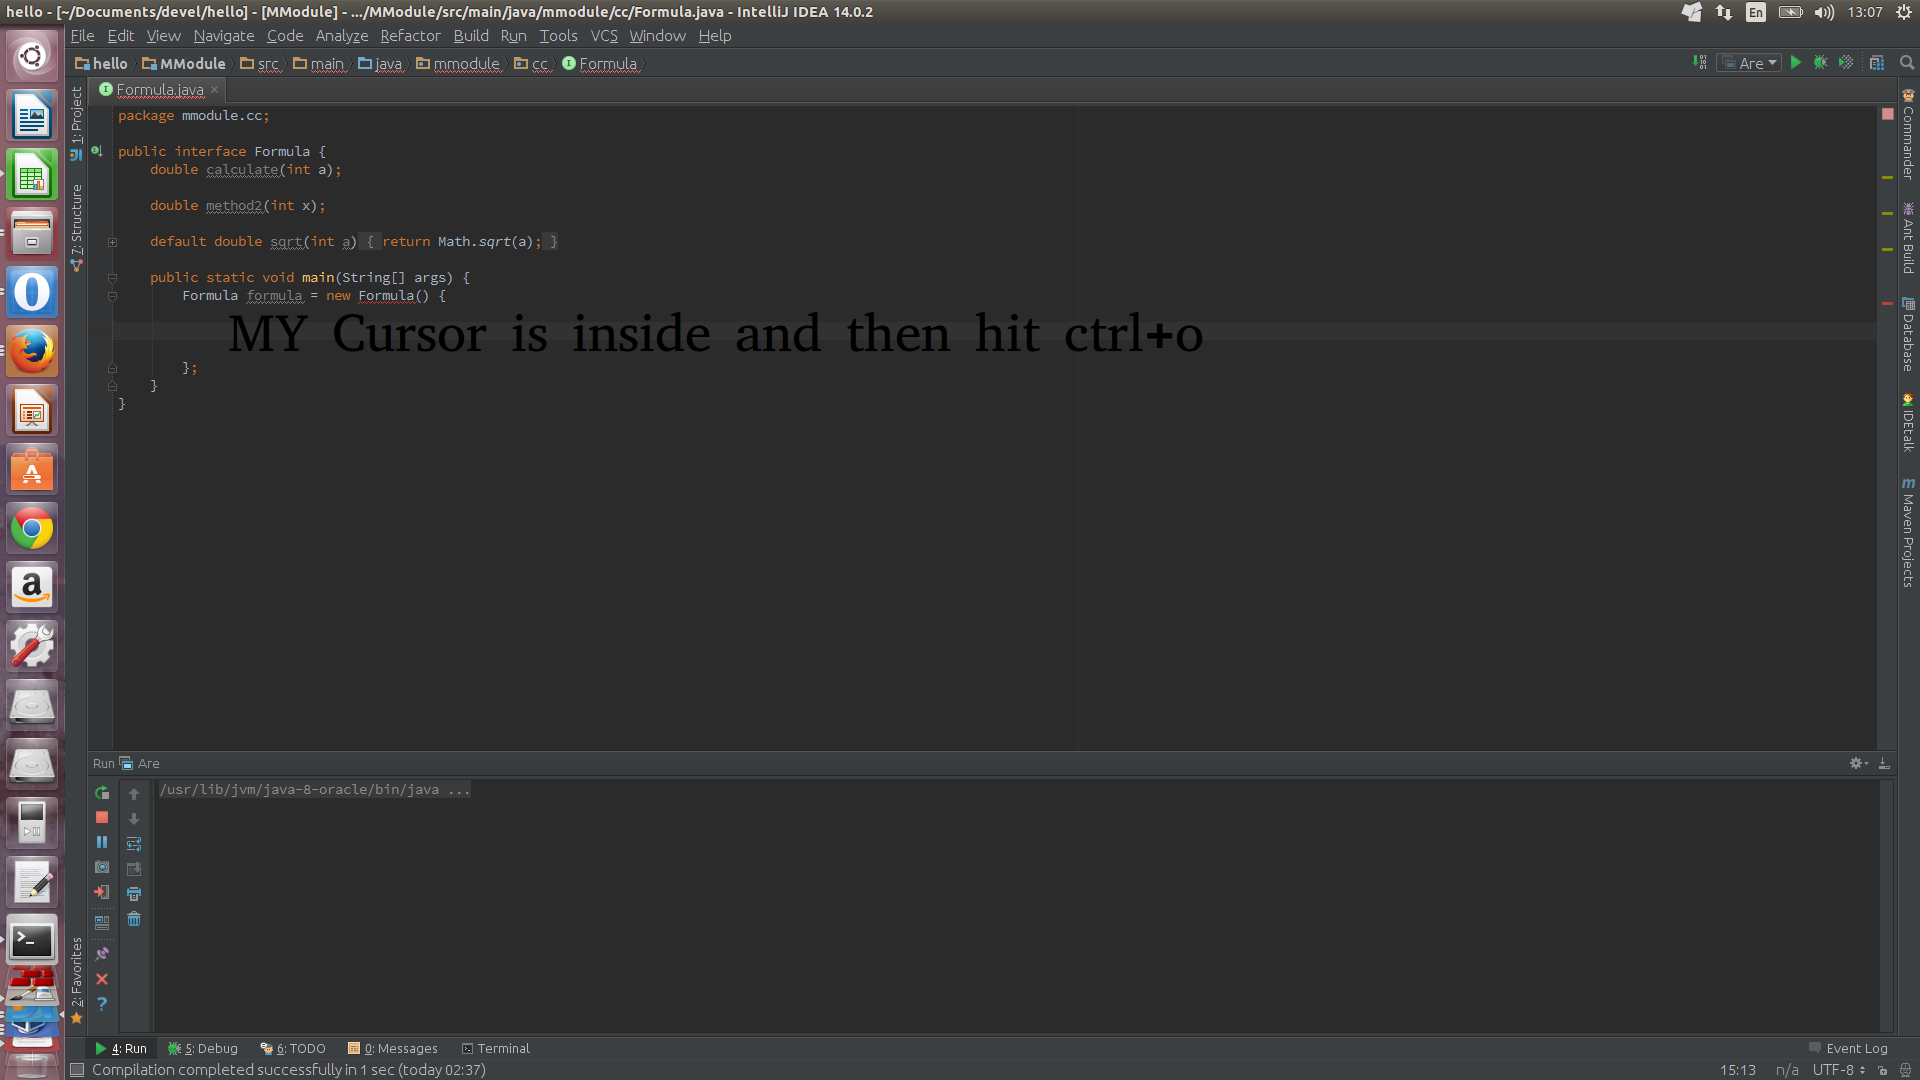Go up the stack trace arrow

pyautogui.click(x=134, y=794)
